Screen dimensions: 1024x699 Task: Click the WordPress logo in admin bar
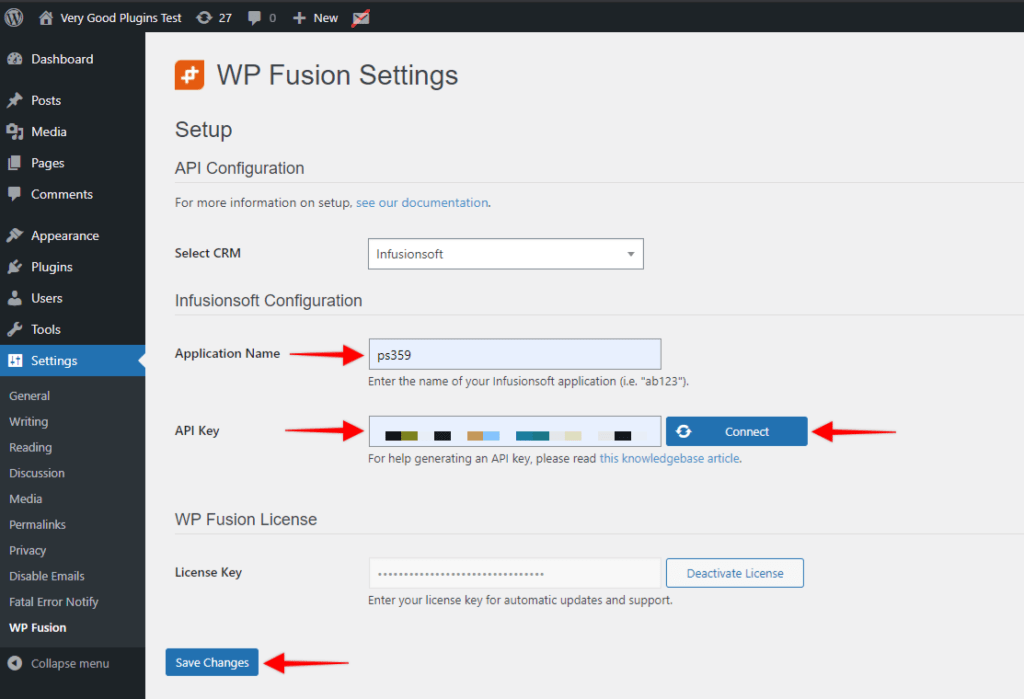(x=13, y=17)
